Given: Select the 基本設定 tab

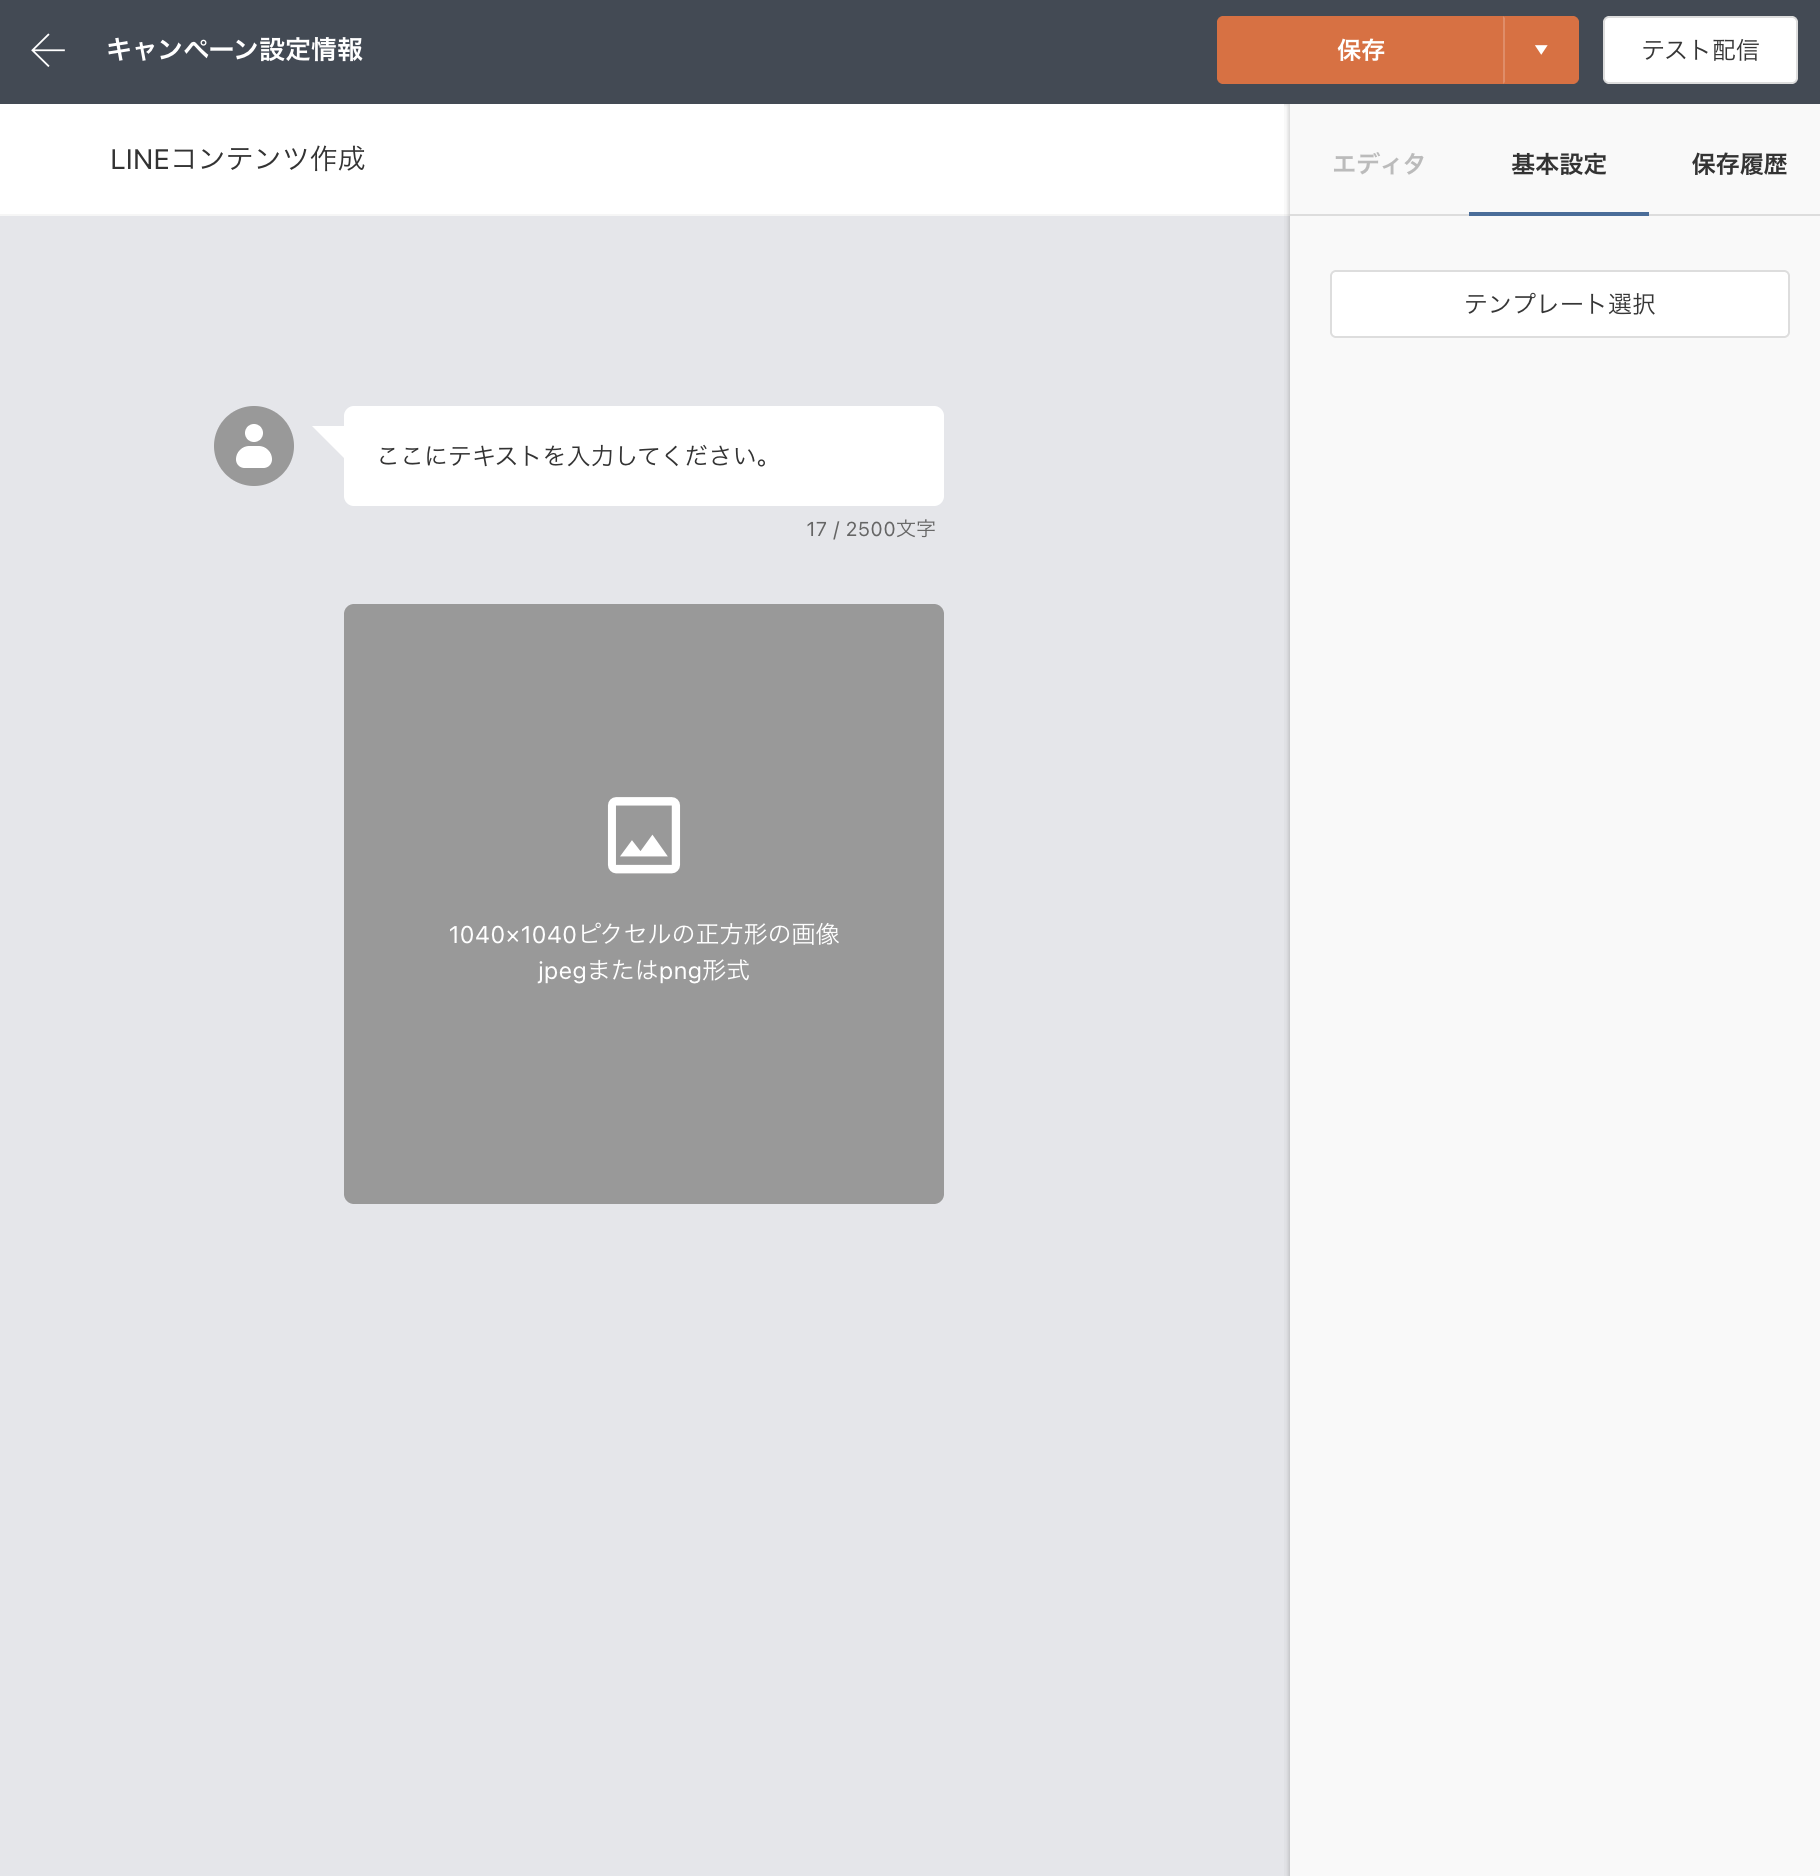Looking at the screenshot, I should 1558,164.
